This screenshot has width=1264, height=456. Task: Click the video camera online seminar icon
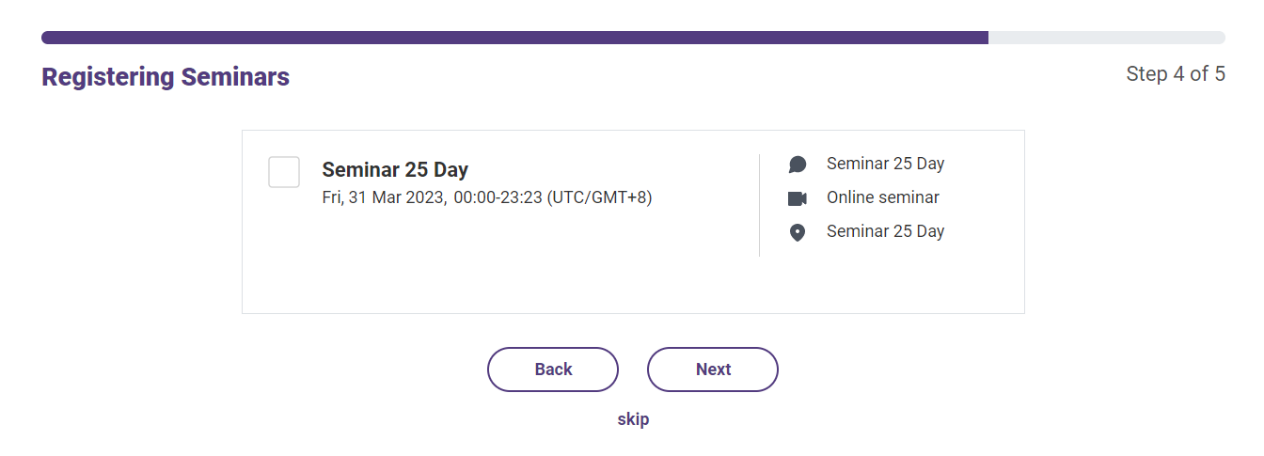(x=797, y=199)
